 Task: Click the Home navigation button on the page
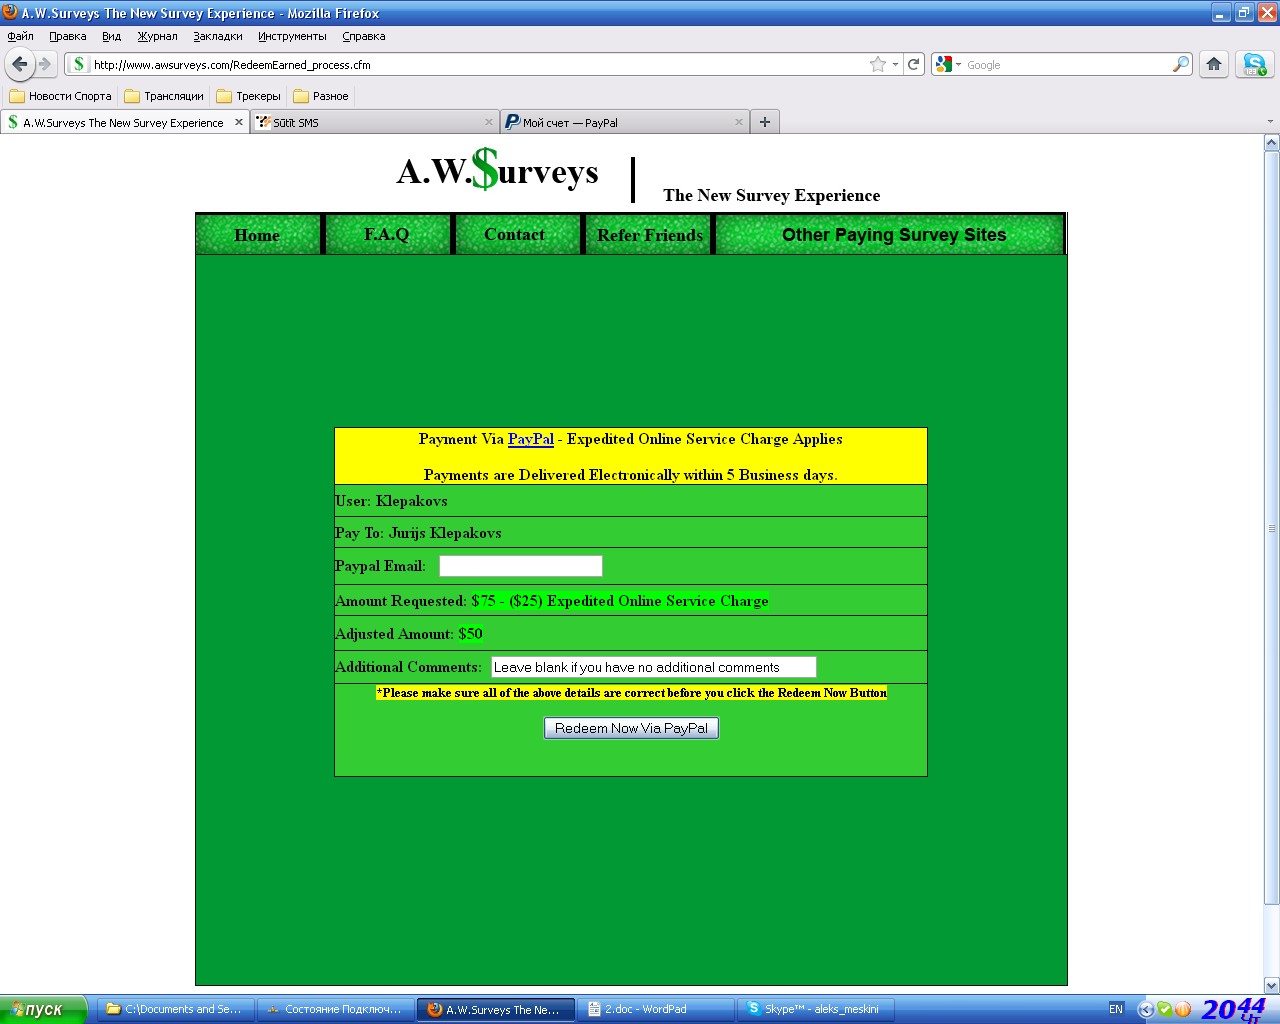coord(257,235)
